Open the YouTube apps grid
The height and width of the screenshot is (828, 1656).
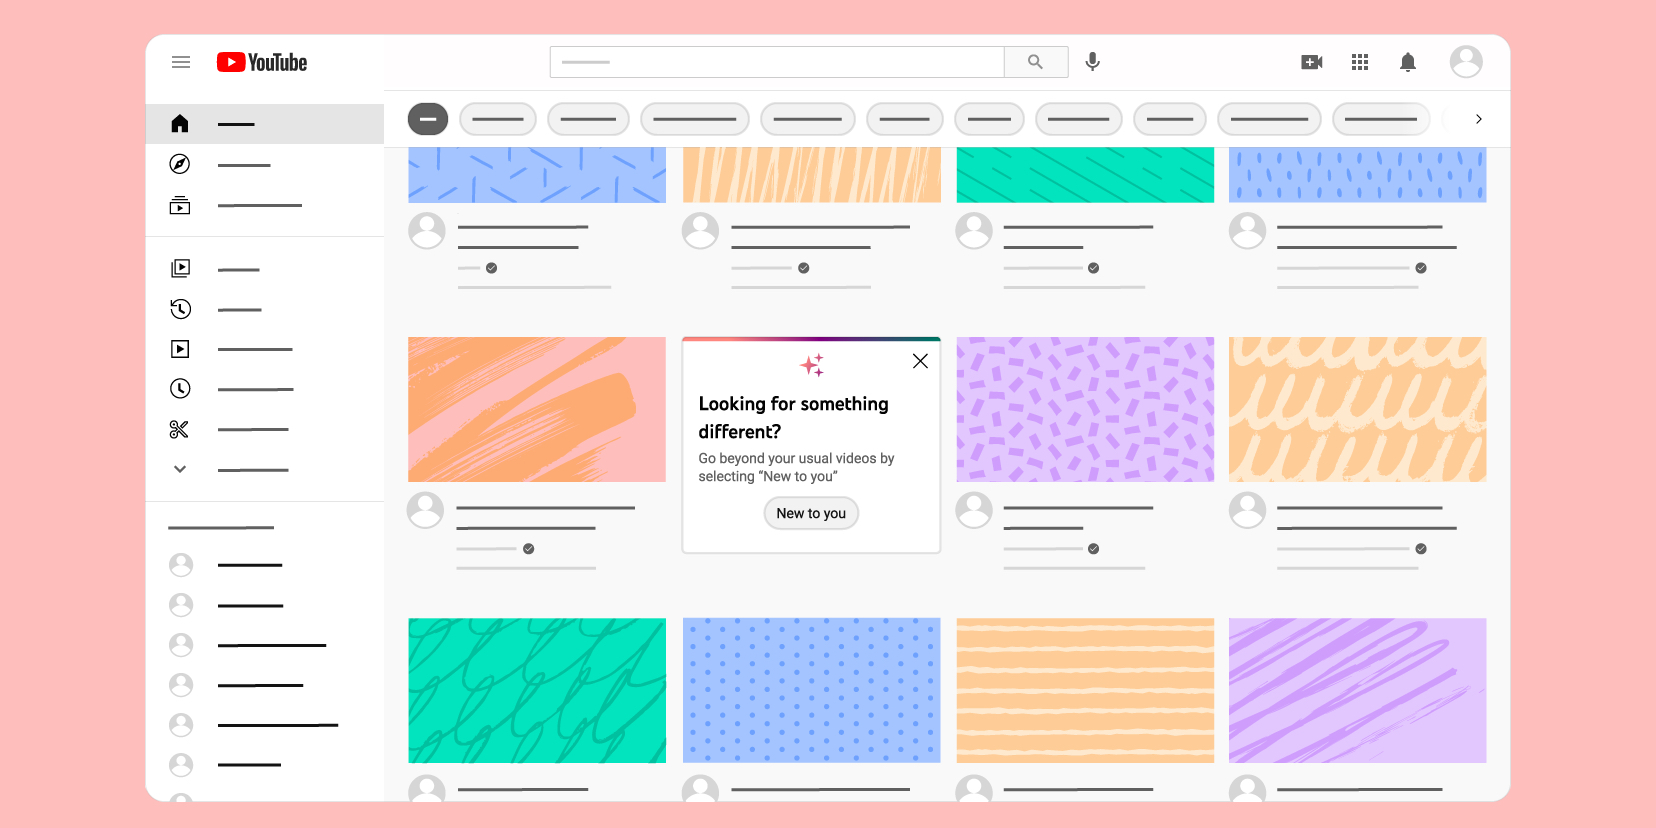1360,62
